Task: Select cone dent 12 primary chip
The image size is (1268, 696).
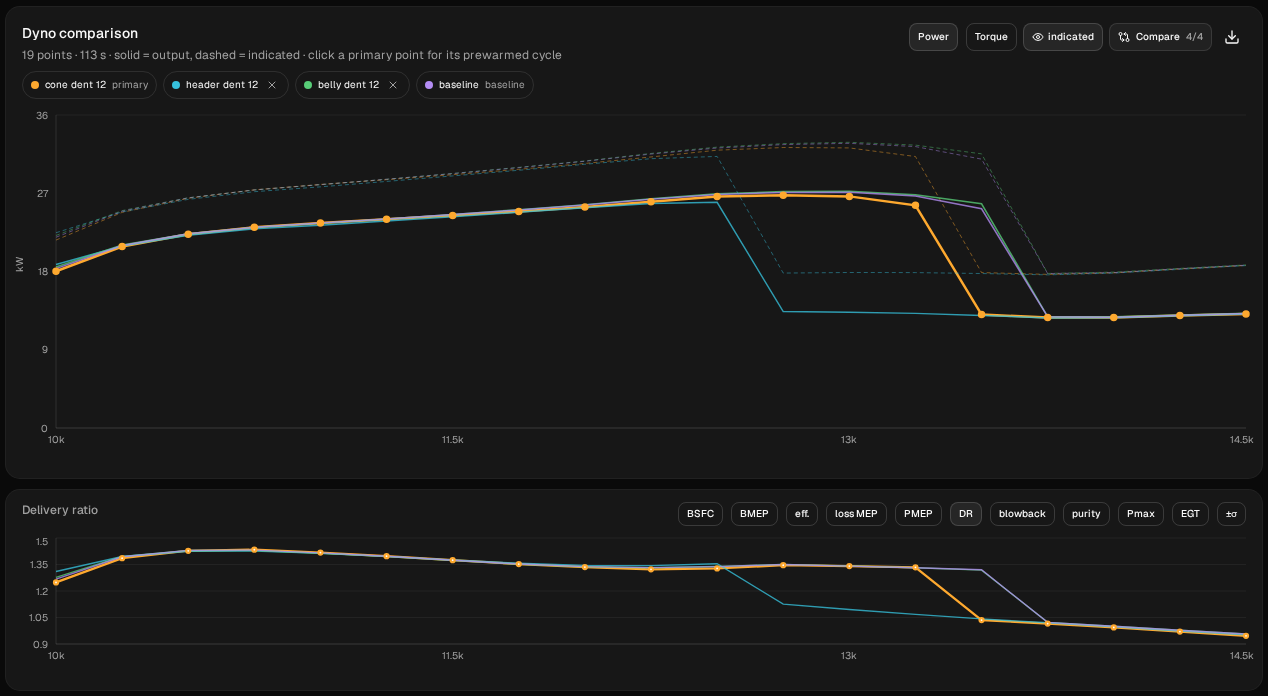Action: (90, 85)
